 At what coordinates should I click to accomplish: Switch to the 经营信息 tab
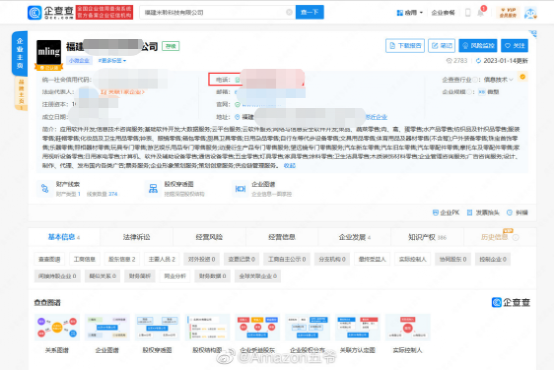point(282,237)
